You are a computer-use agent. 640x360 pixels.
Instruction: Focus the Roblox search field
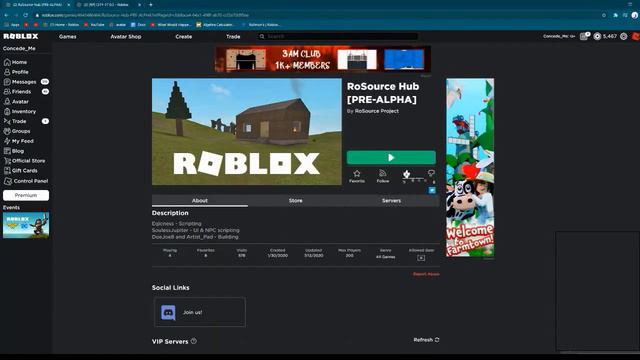pos(338,36)
